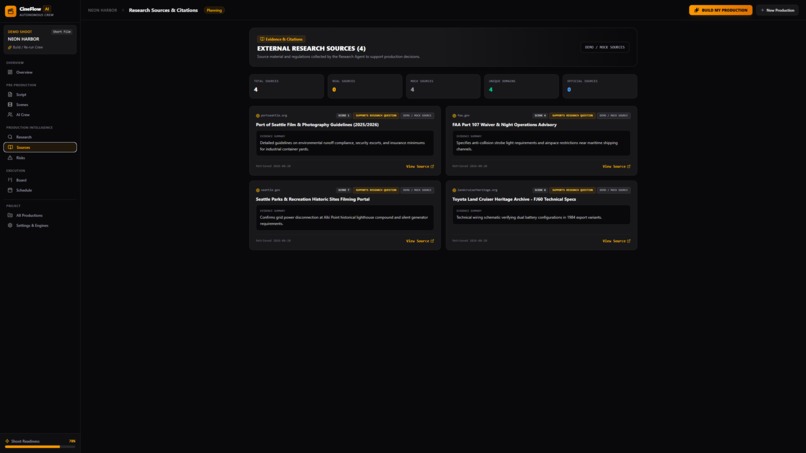Click the All Productions folder icon
The width and height of the screenshot is (806, 453).
[10, 215]
